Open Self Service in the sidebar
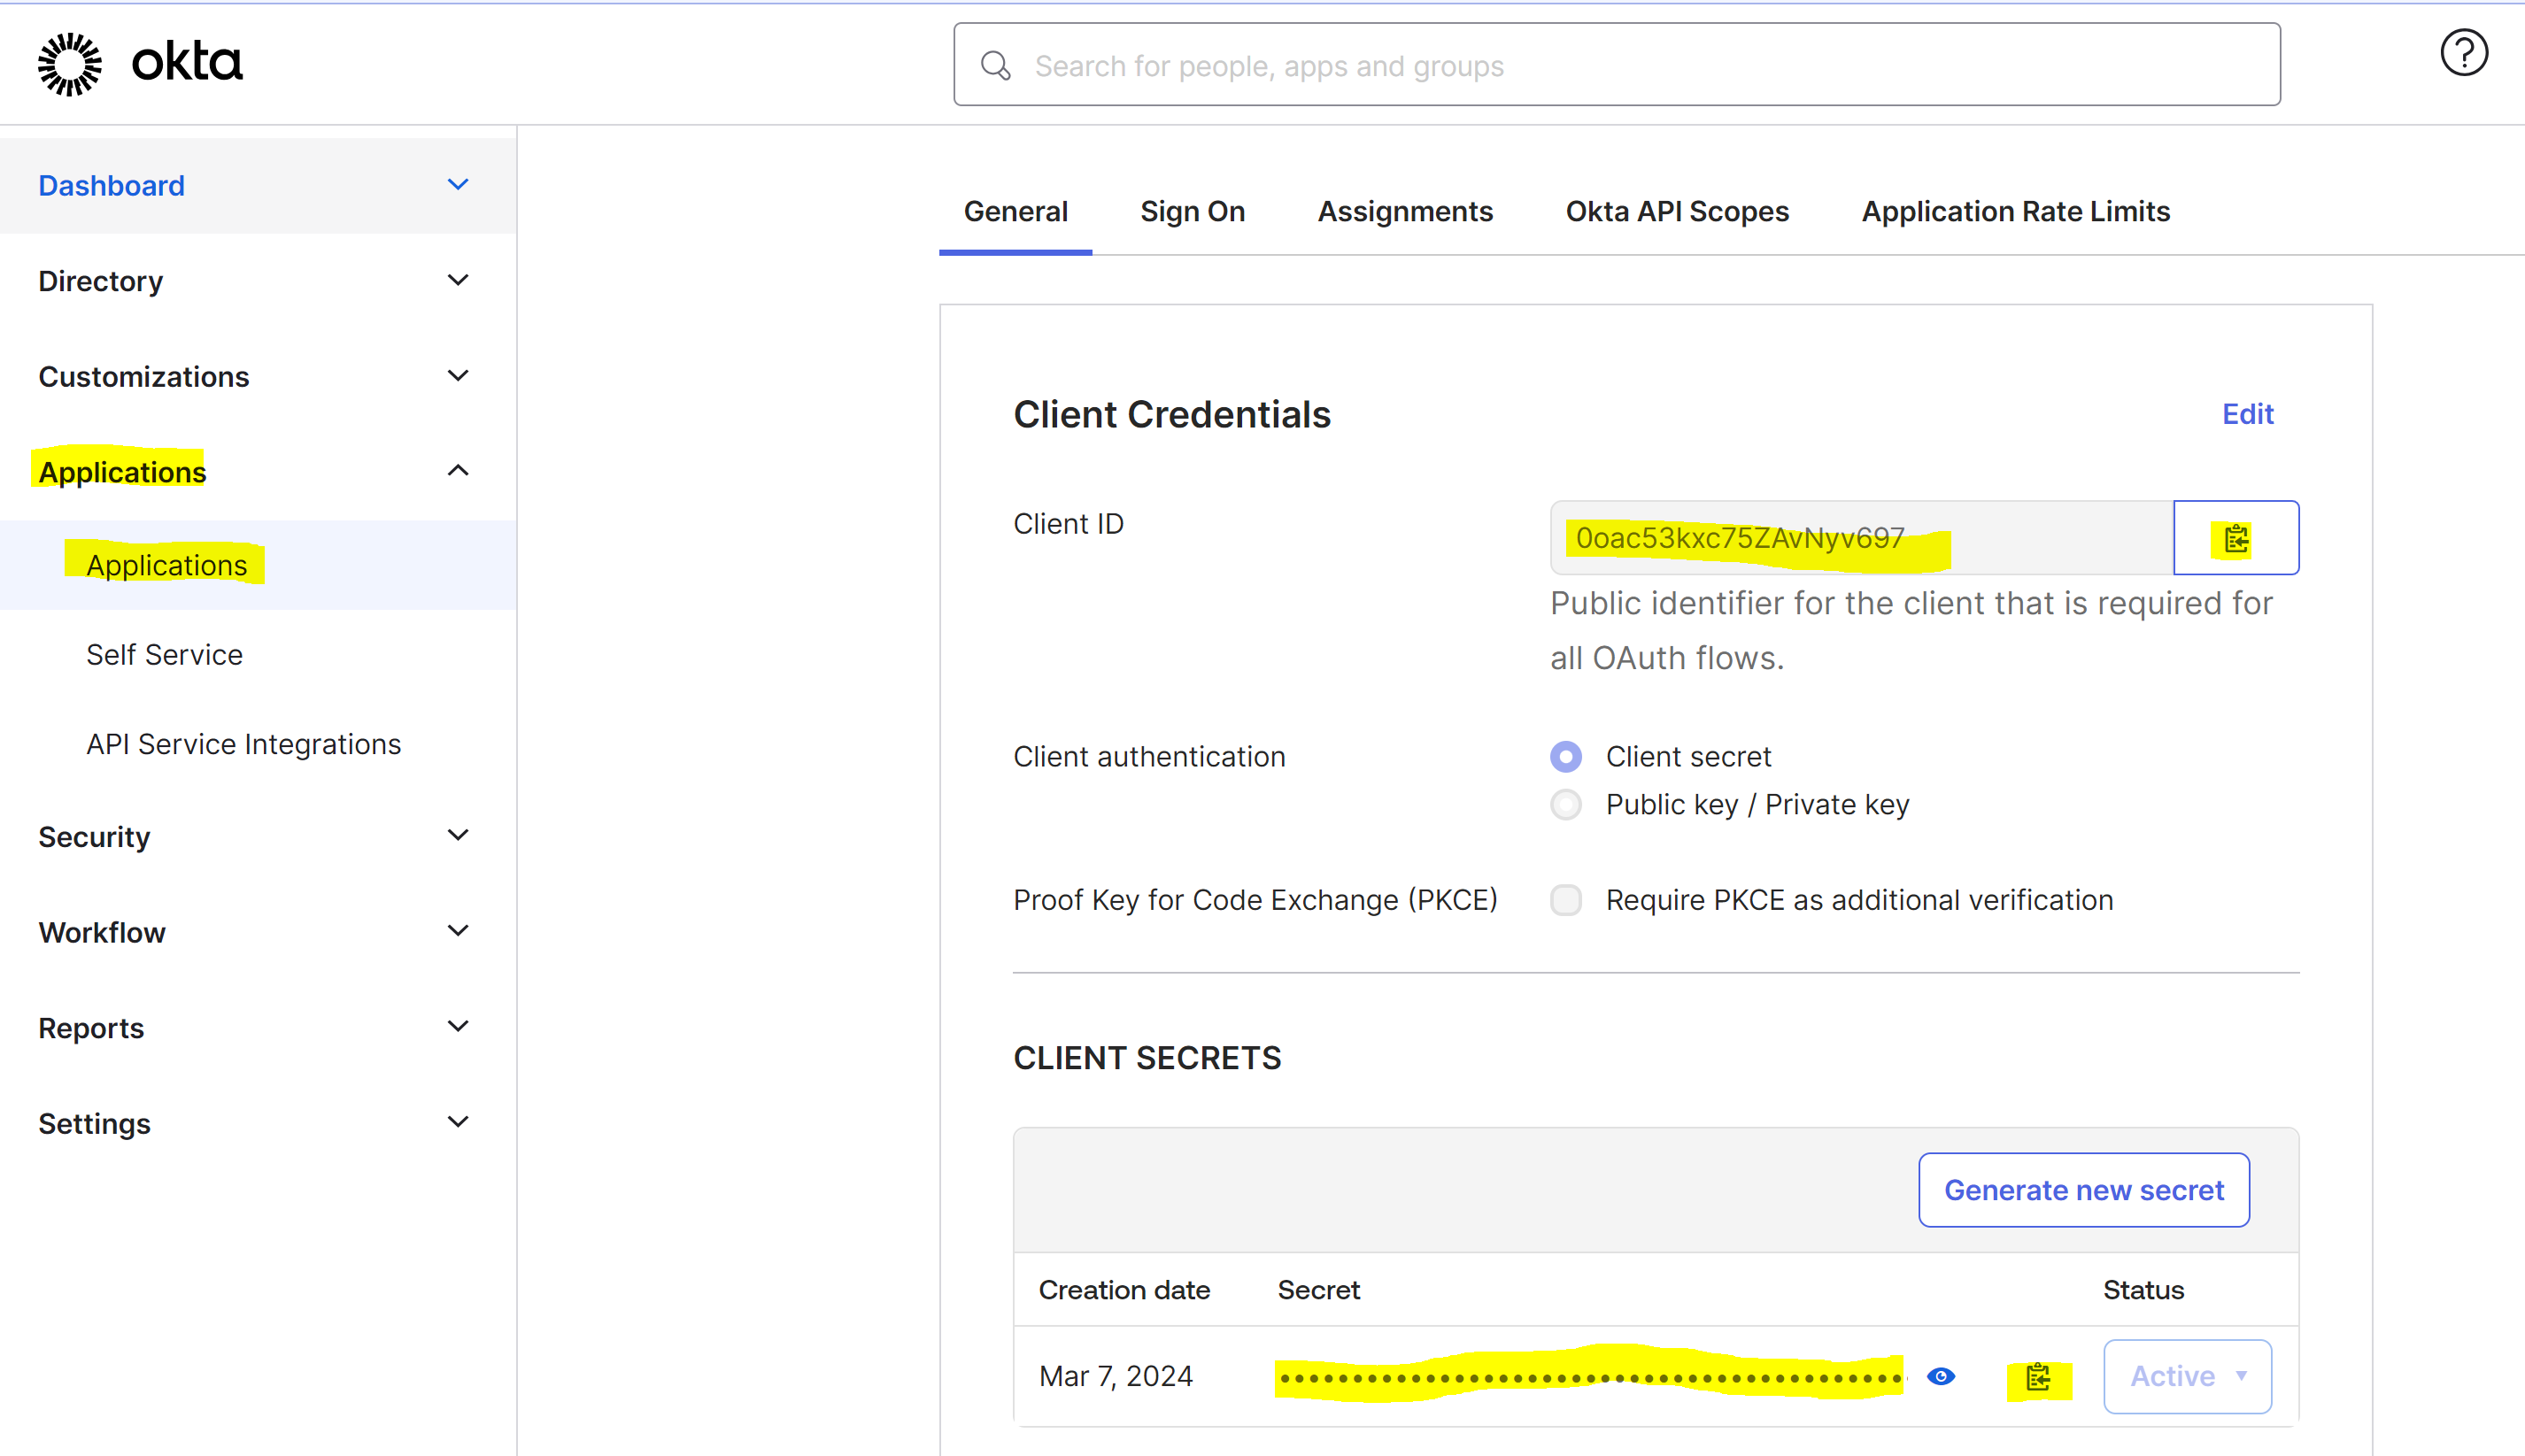The width and height of the screenshot is (2525, 1456). (165, 654)
